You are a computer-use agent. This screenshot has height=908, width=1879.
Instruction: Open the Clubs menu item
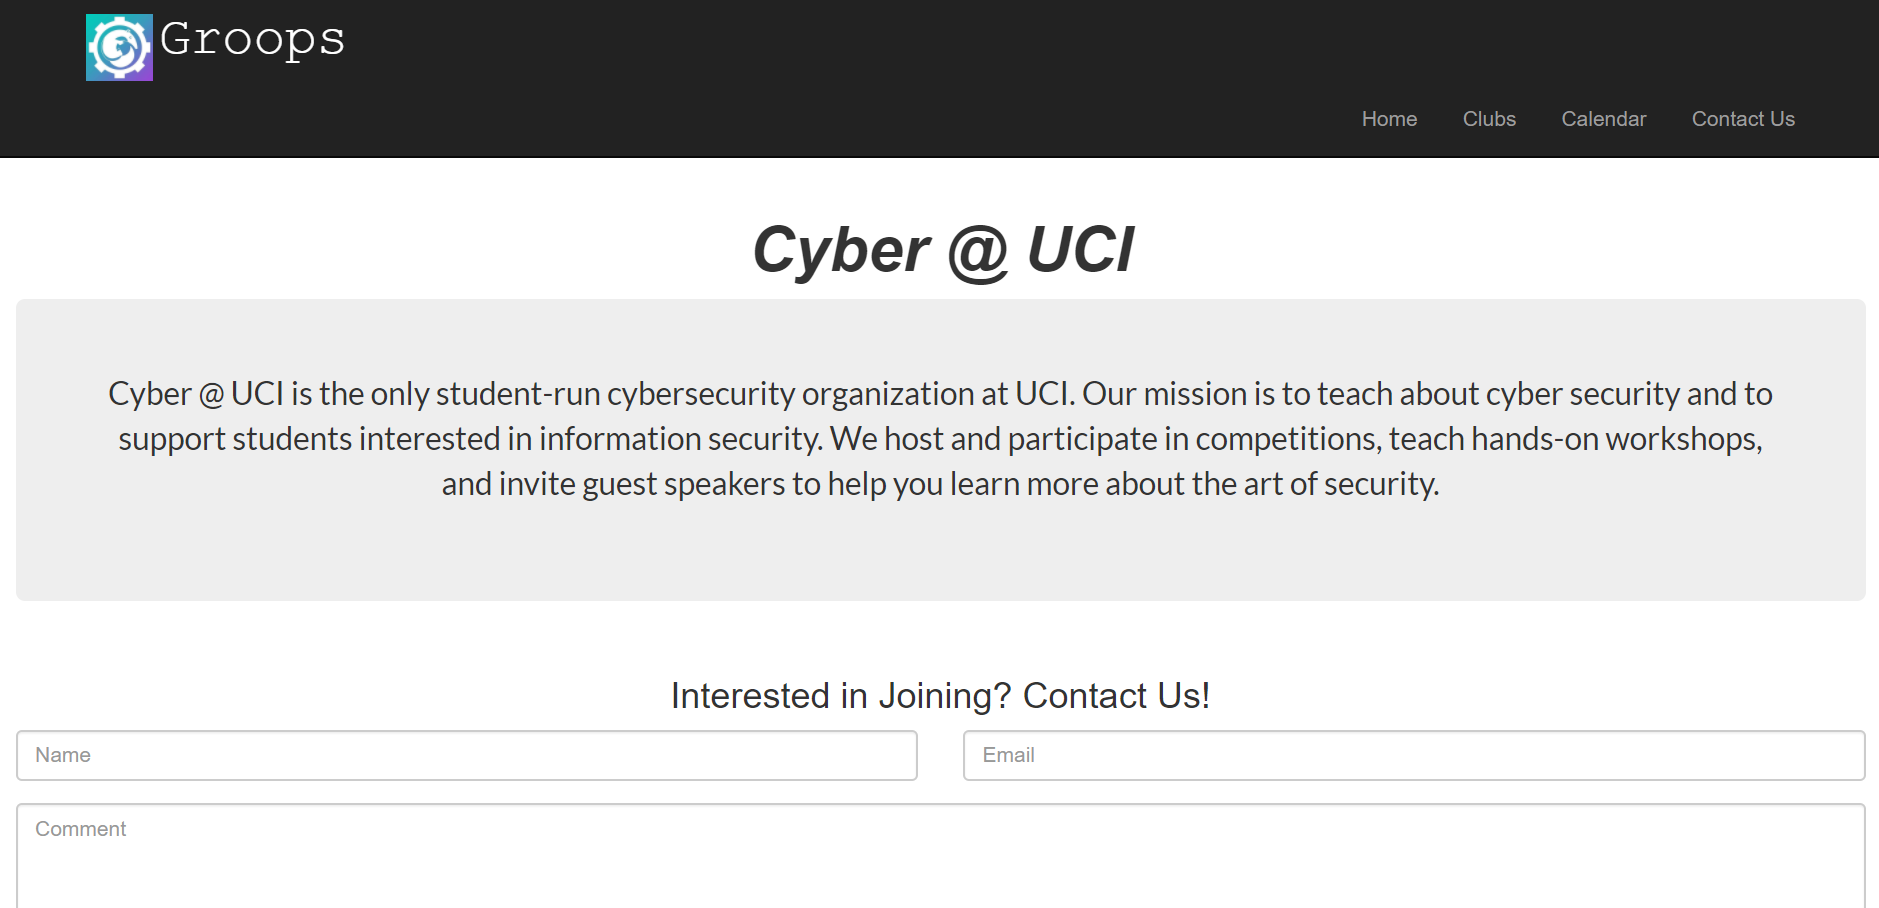tap(1489, 119)
